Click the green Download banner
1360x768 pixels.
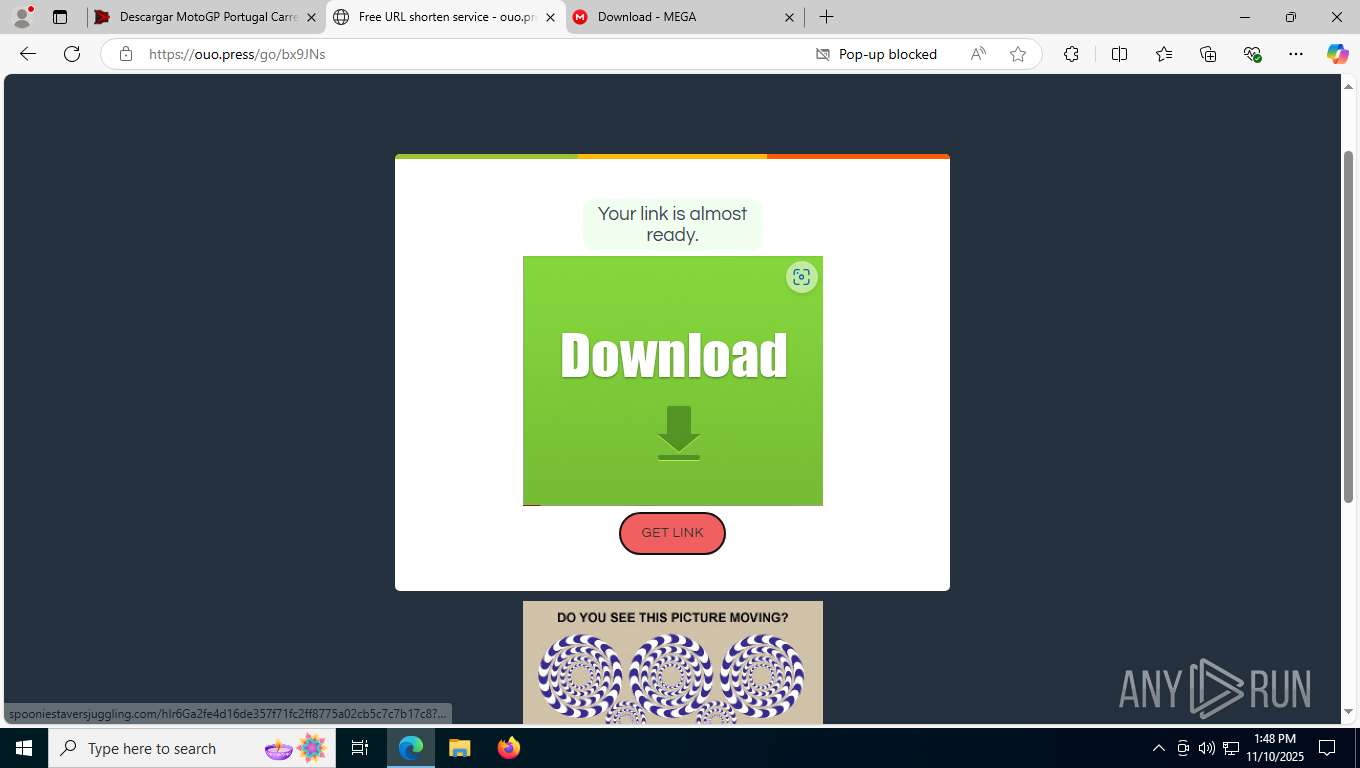click(x=673, y=381)
